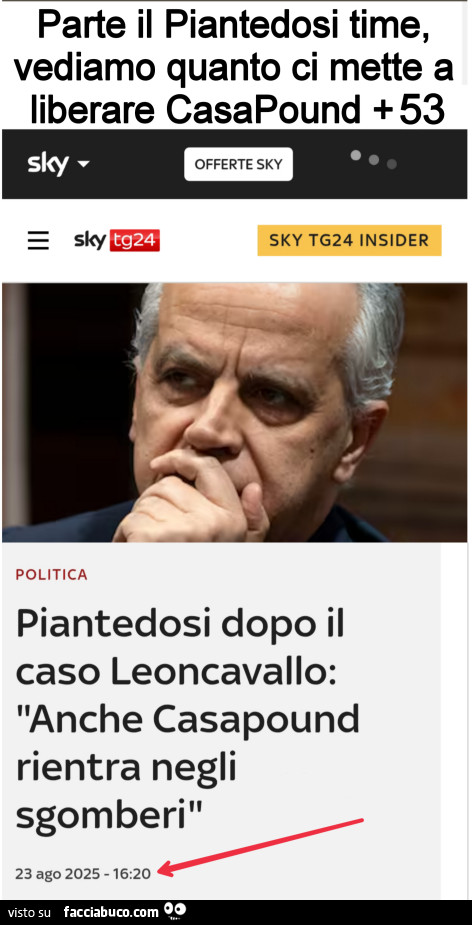Click the Parte il Piantedosi time caption

click(x=234, y=67)
